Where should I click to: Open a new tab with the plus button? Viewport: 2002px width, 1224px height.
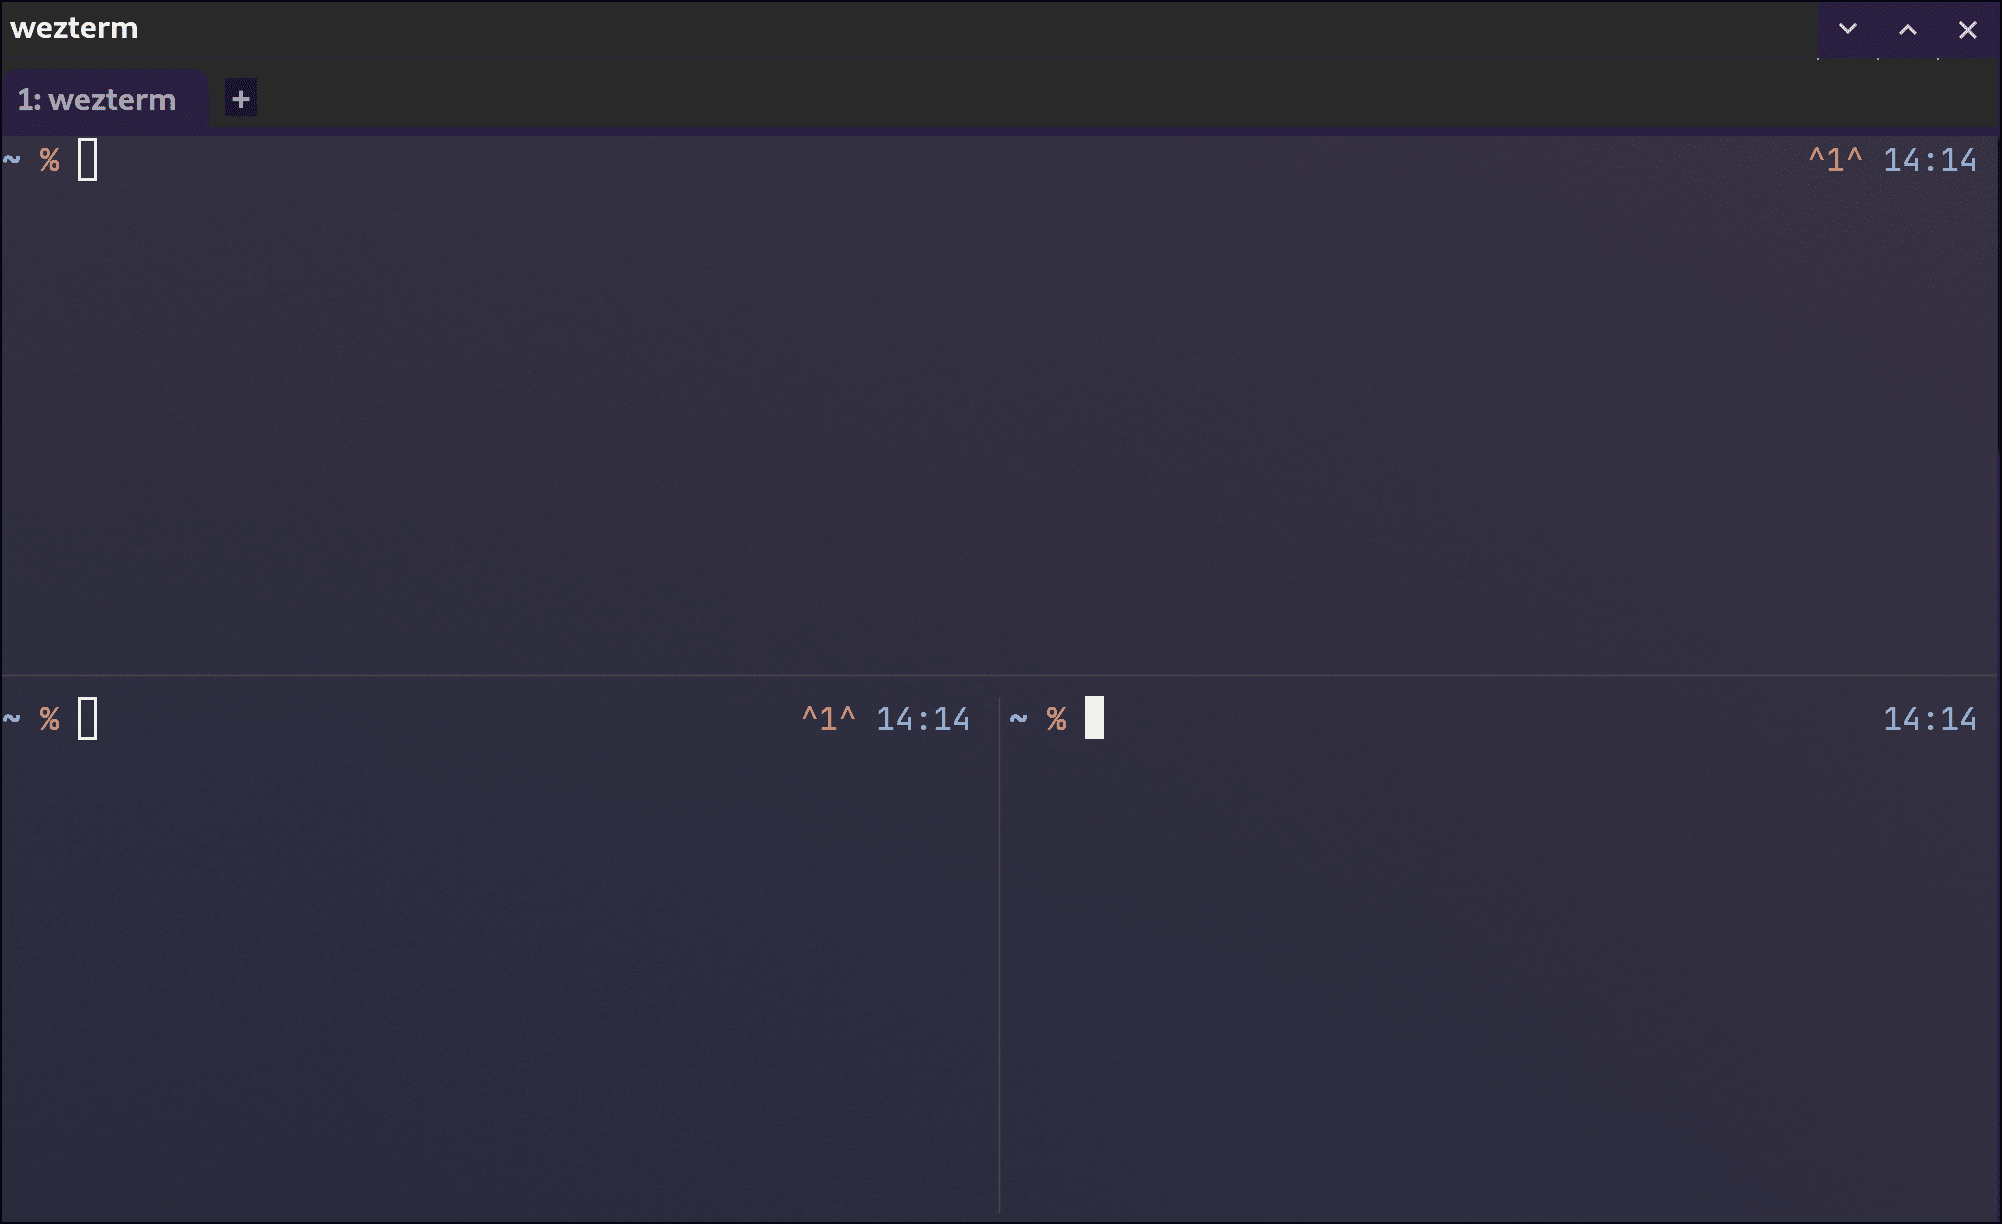point(240,99)
